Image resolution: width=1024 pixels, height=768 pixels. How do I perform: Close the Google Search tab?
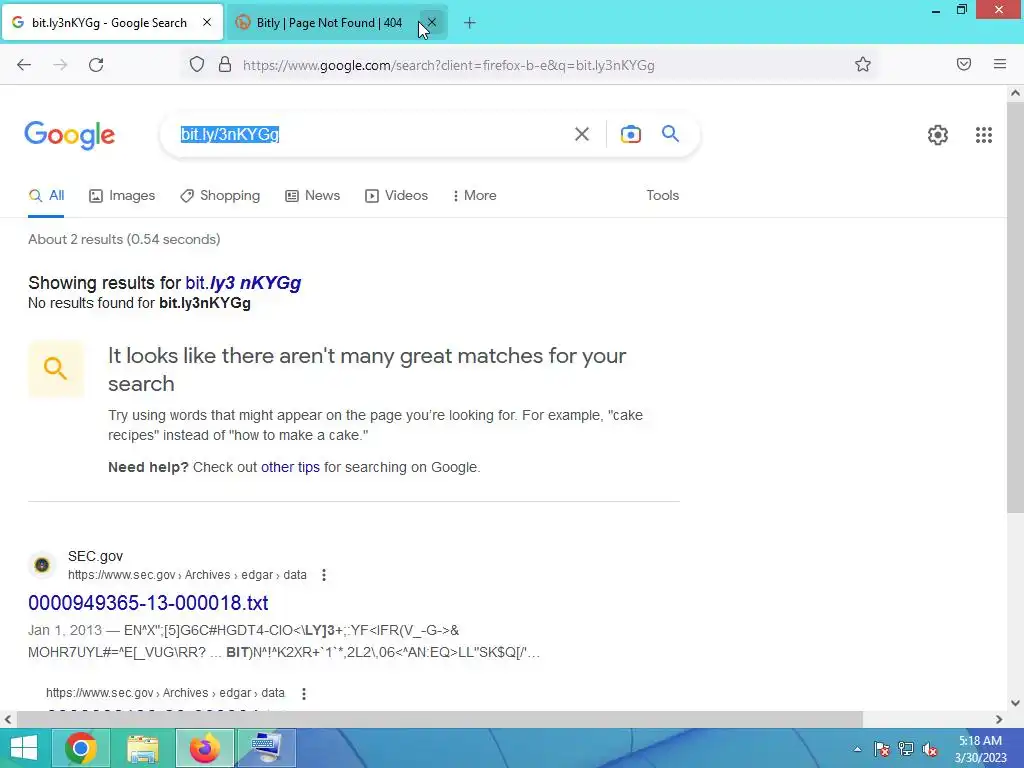(x=207, y=22)
